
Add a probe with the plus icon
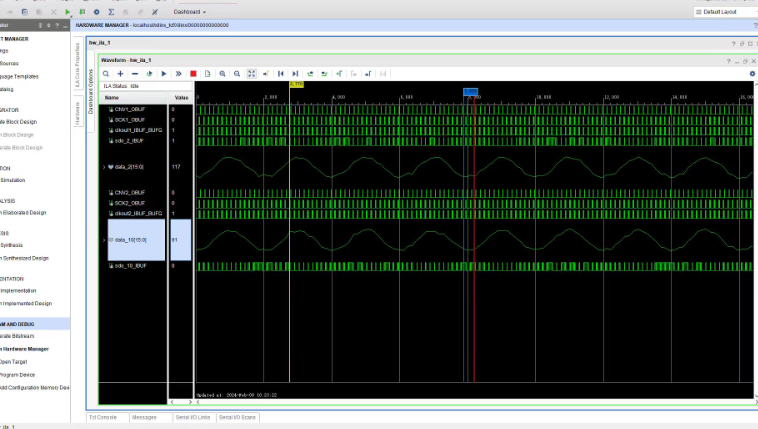(120, 74)
